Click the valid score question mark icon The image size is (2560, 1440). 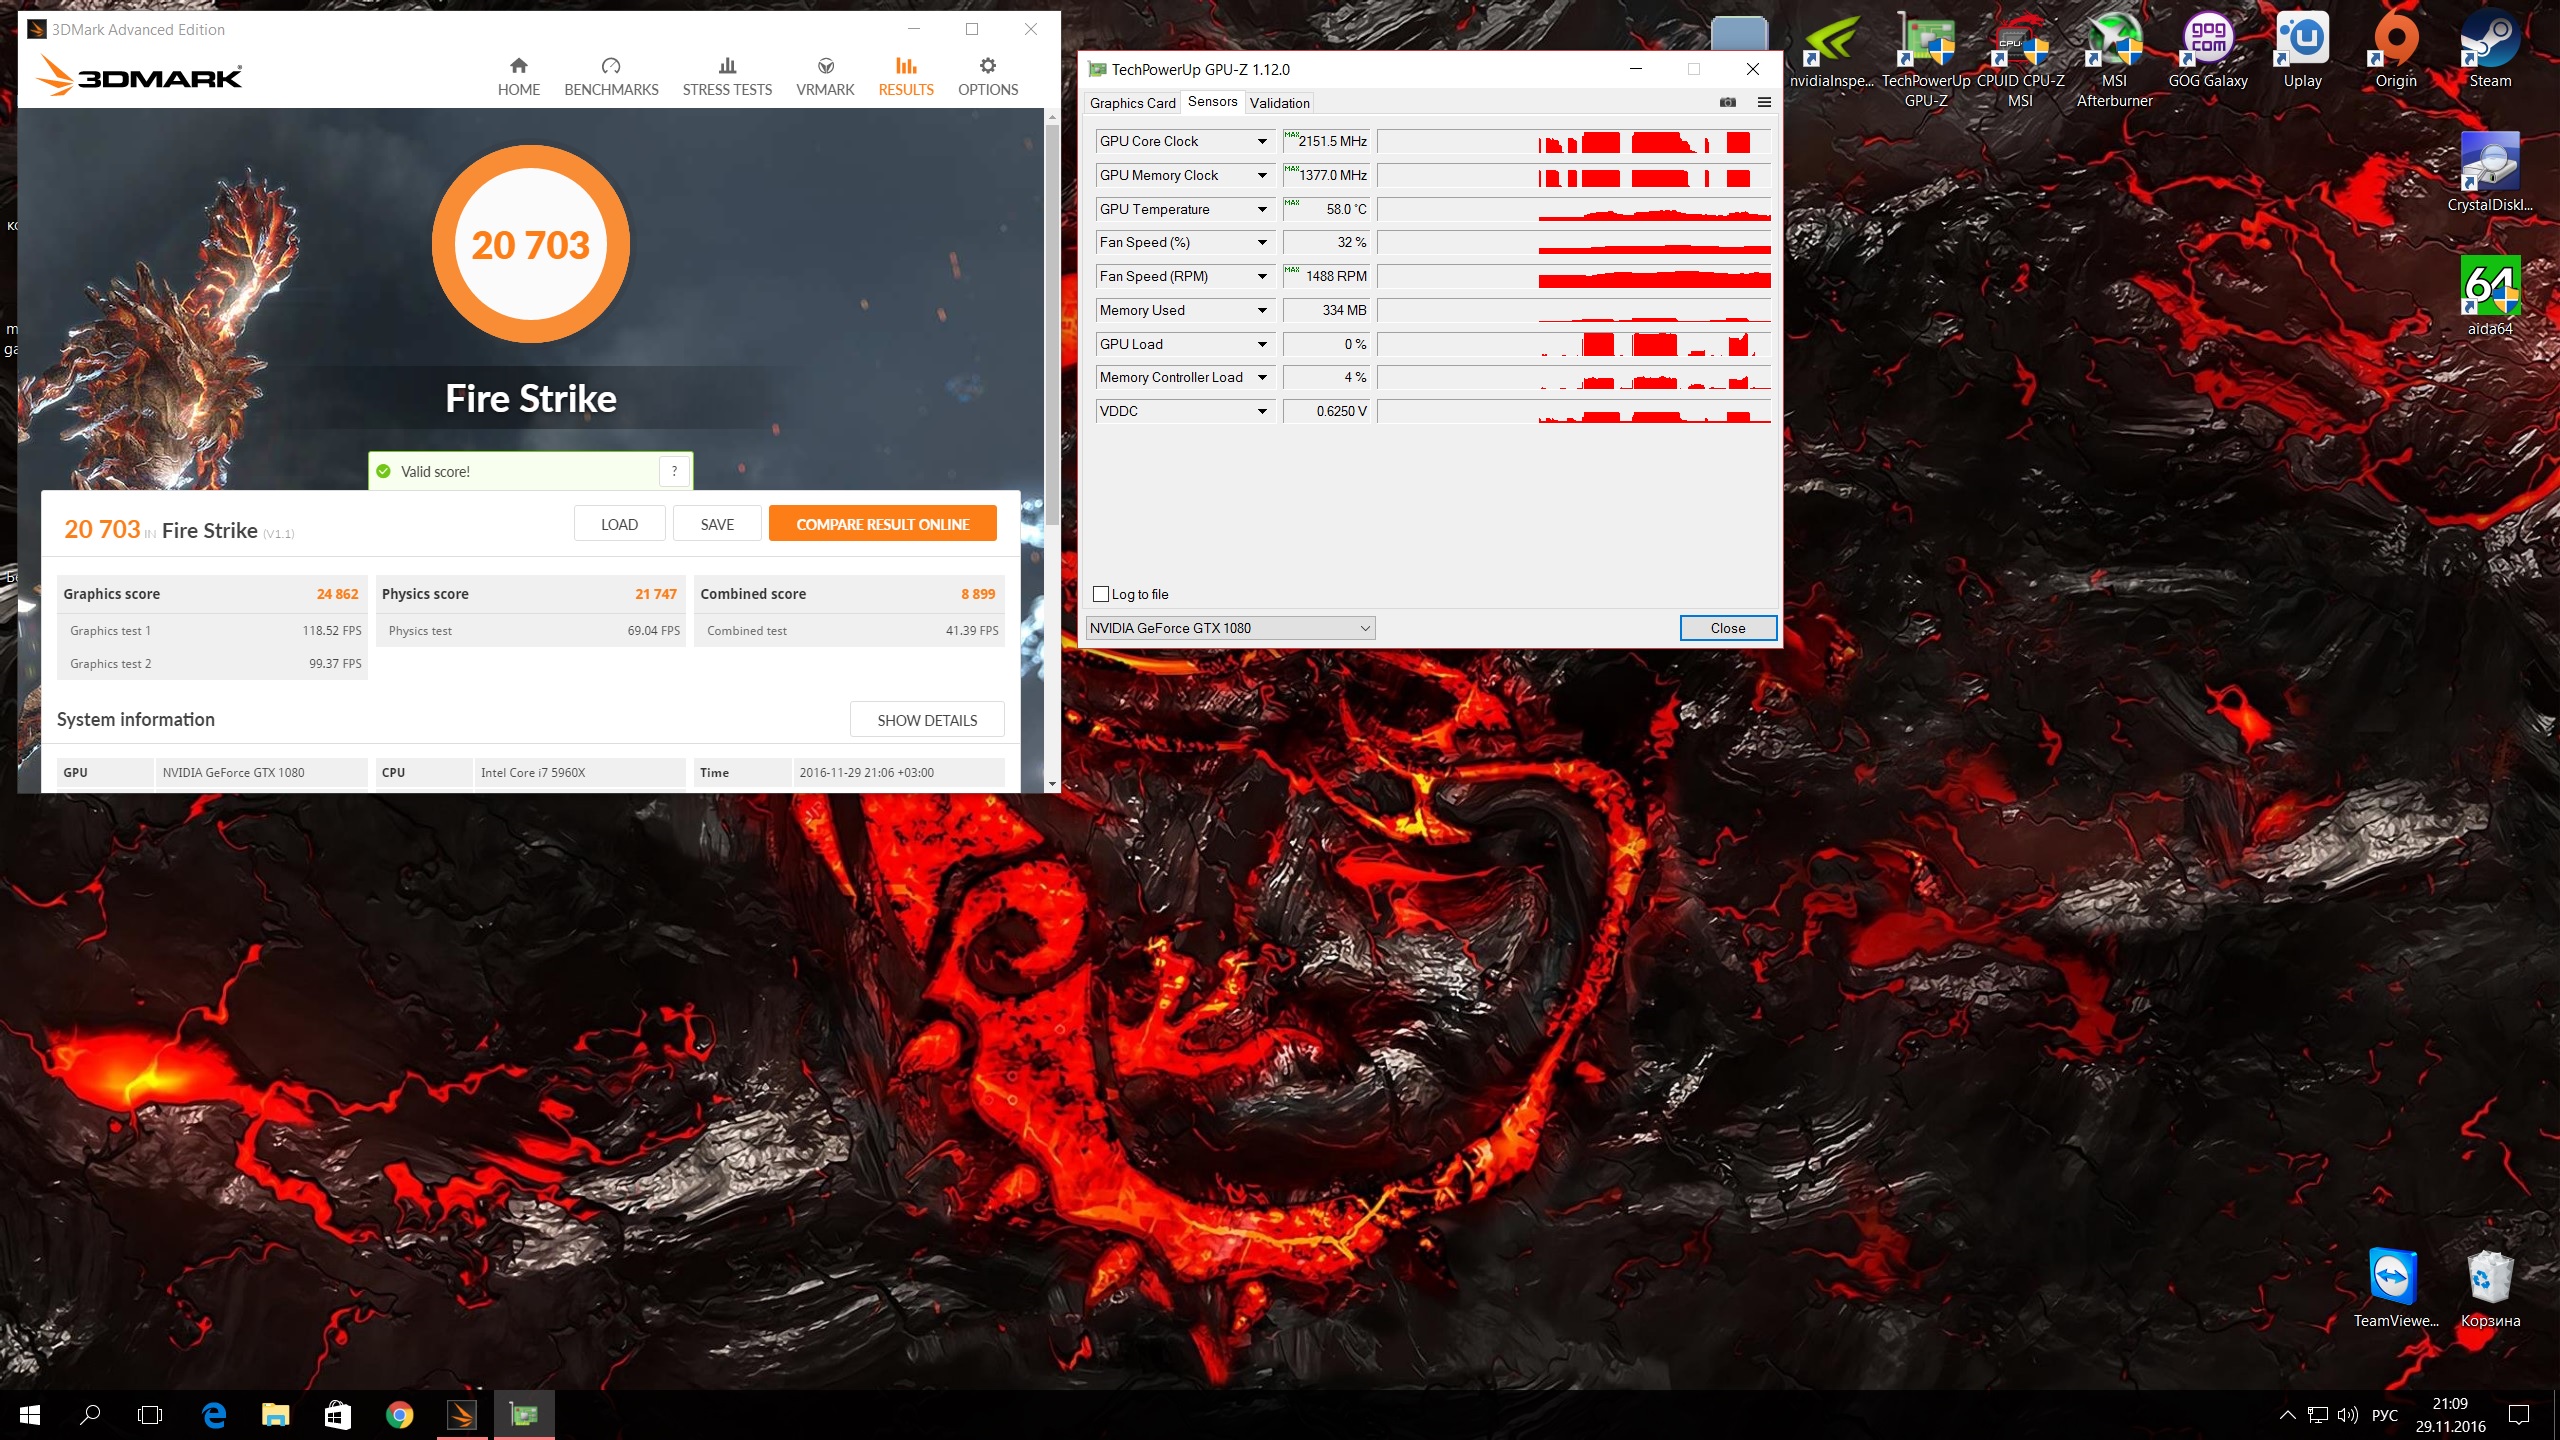[675, 471]
